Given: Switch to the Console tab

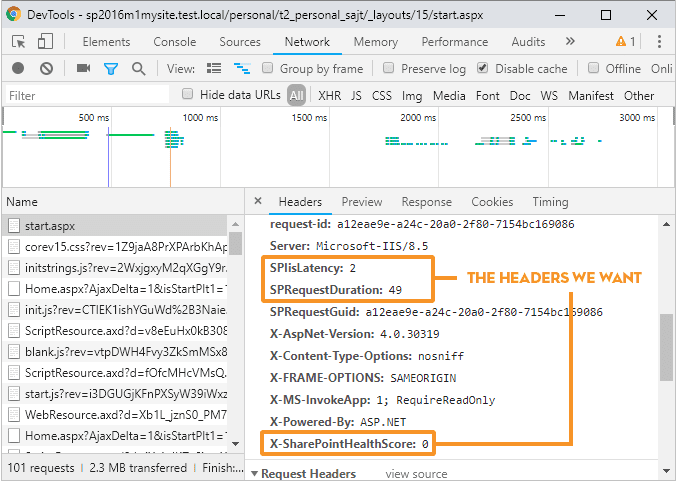Looking at the screenshot, I should [x=175, y=42].
